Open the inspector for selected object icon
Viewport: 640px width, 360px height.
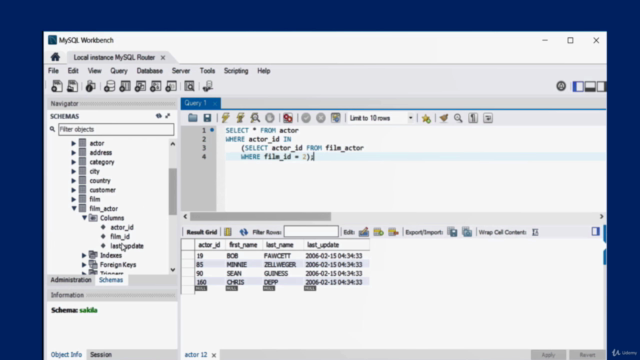[91, 86]
